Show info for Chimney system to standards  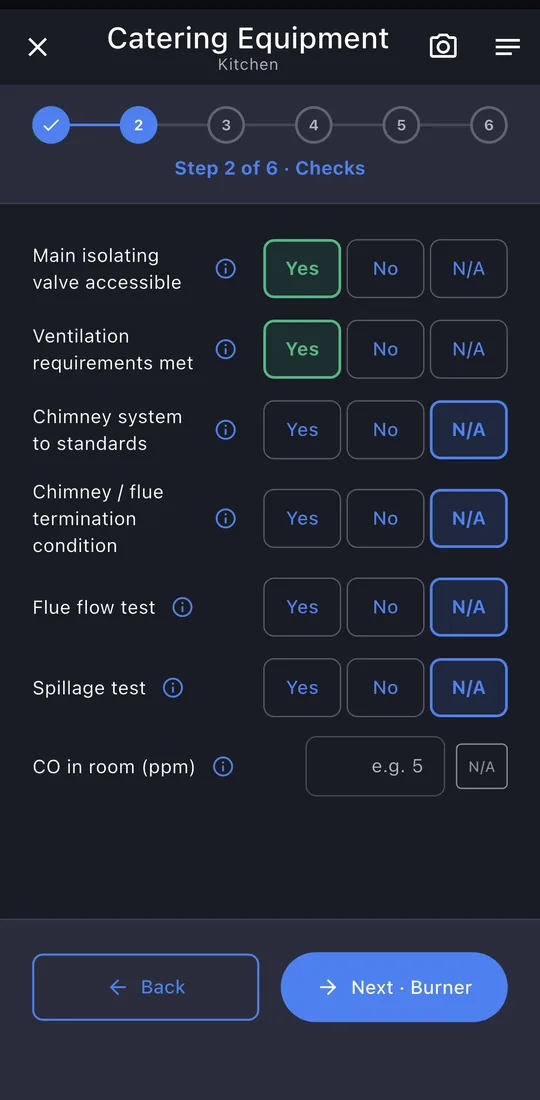pyautogui.click(x=225, y=429)
